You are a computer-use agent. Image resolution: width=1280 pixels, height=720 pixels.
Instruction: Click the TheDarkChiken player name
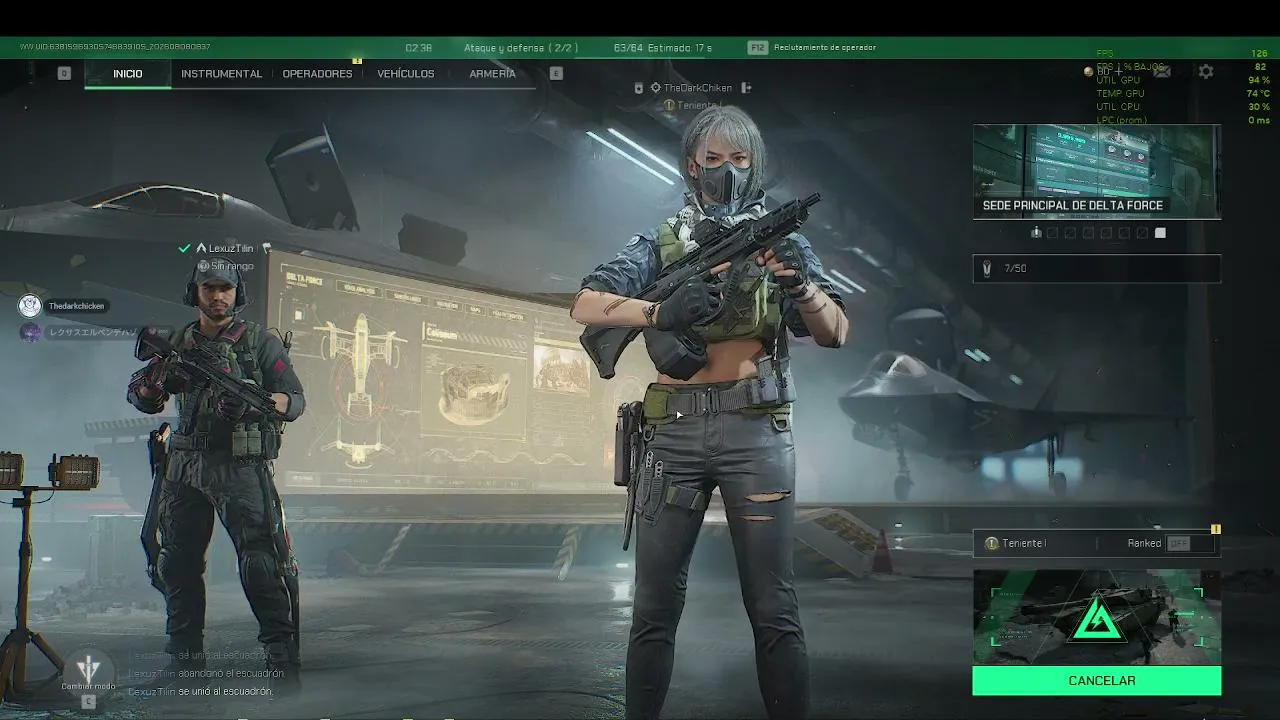[x=698, y=88]
